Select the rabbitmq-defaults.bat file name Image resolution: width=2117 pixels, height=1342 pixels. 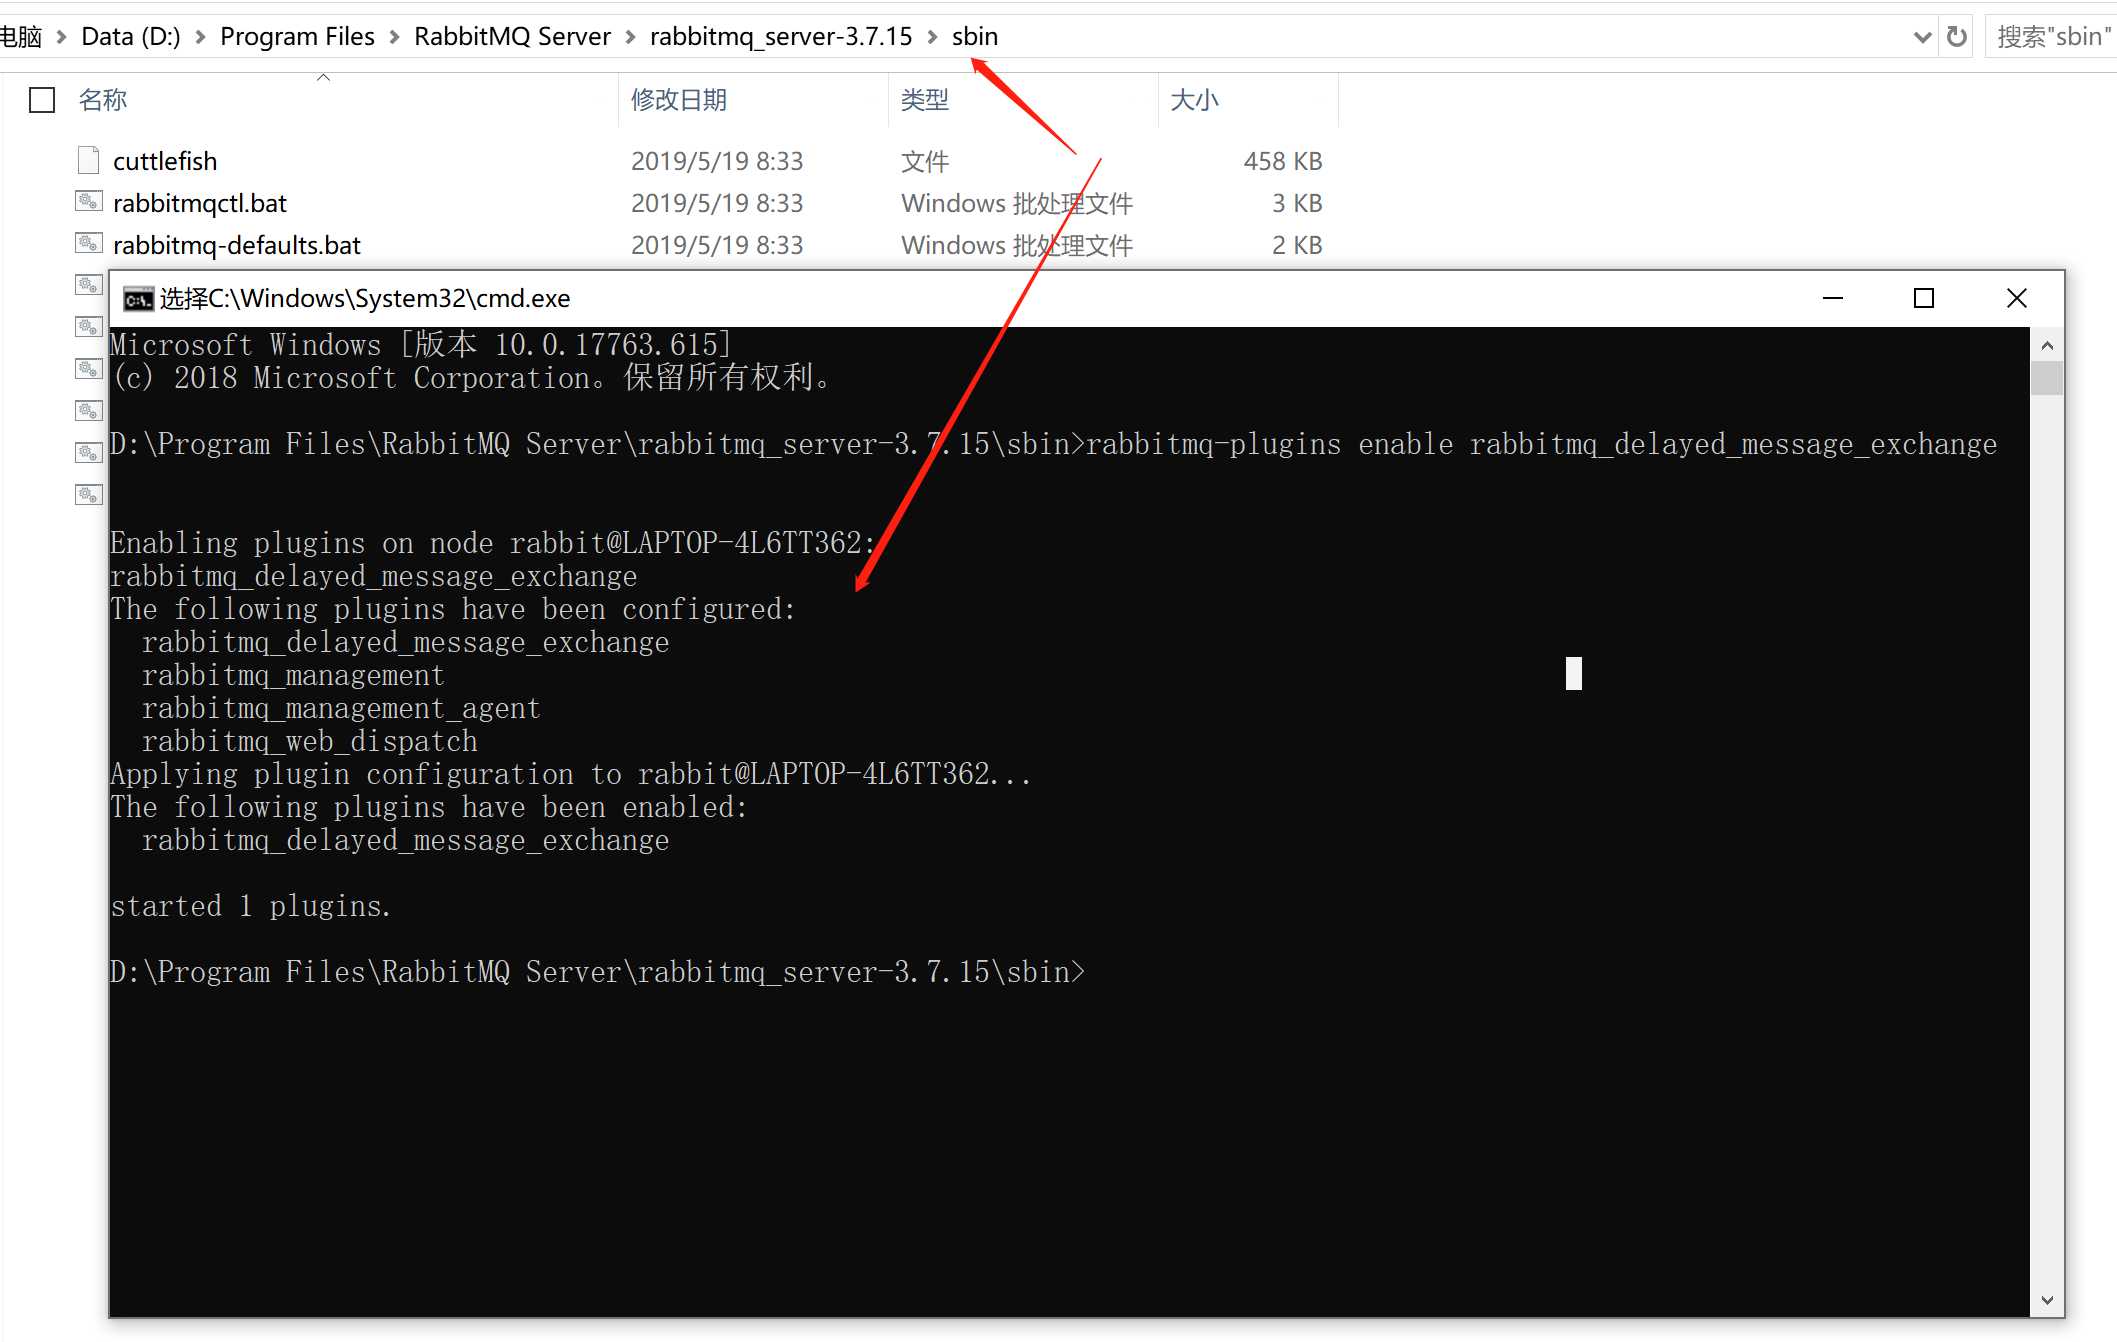click(x=237, y=245)
